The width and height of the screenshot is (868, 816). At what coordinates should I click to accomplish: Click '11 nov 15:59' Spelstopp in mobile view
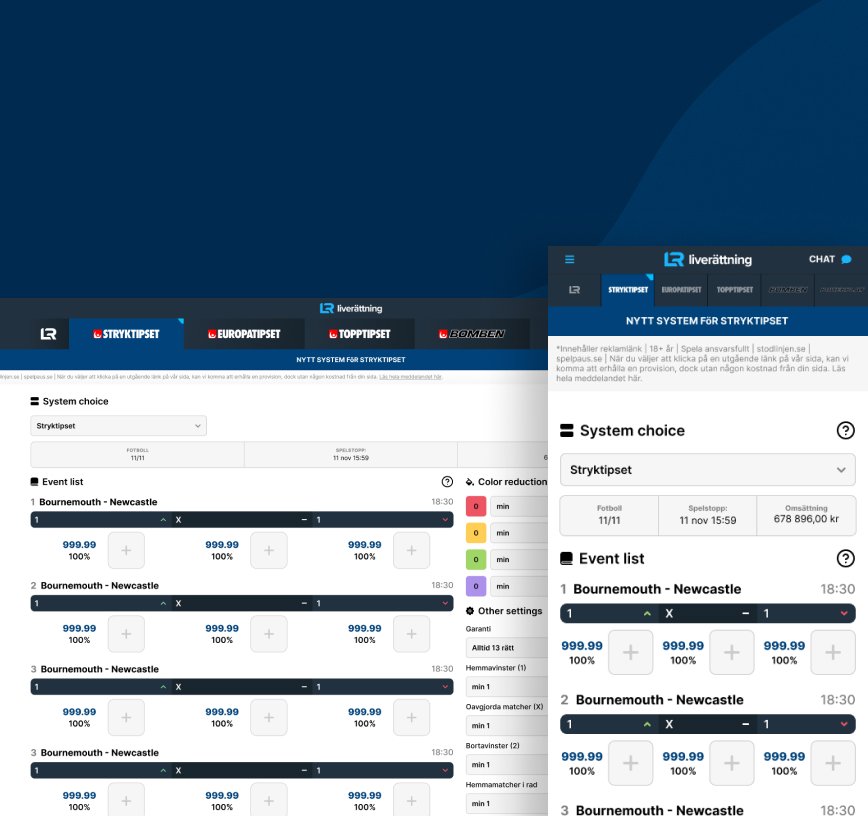pyautogui.click(x=707, y=520)
